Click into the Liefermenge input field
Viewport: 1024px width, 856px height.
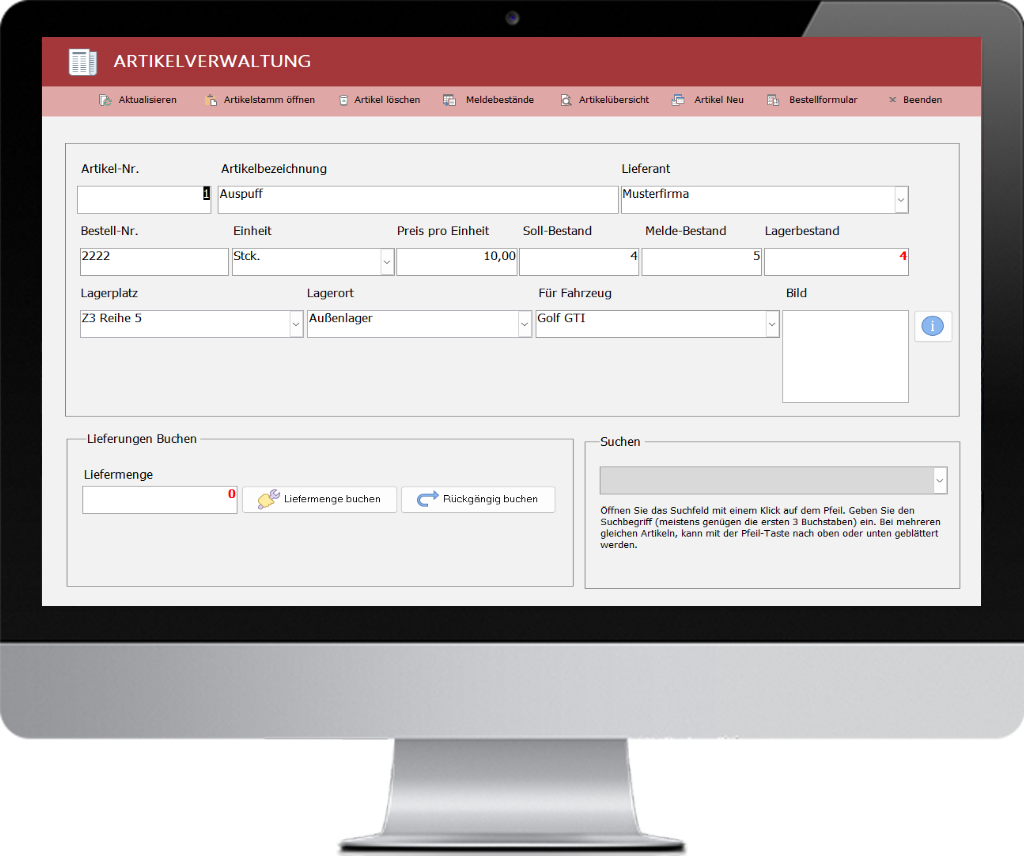(159, 500)
